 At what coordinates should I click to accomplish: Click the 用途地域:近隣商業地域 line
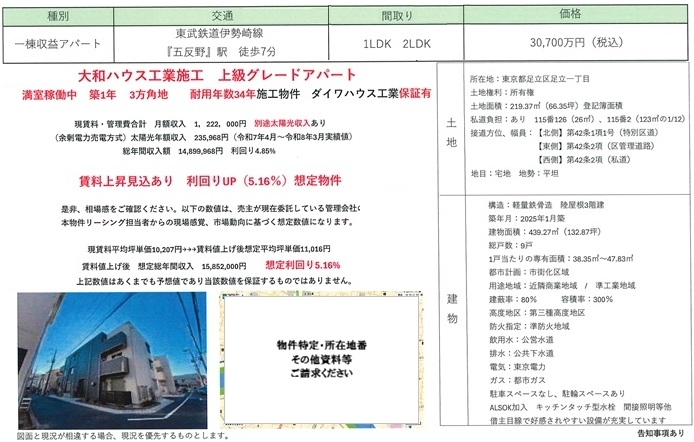point(562,286)
